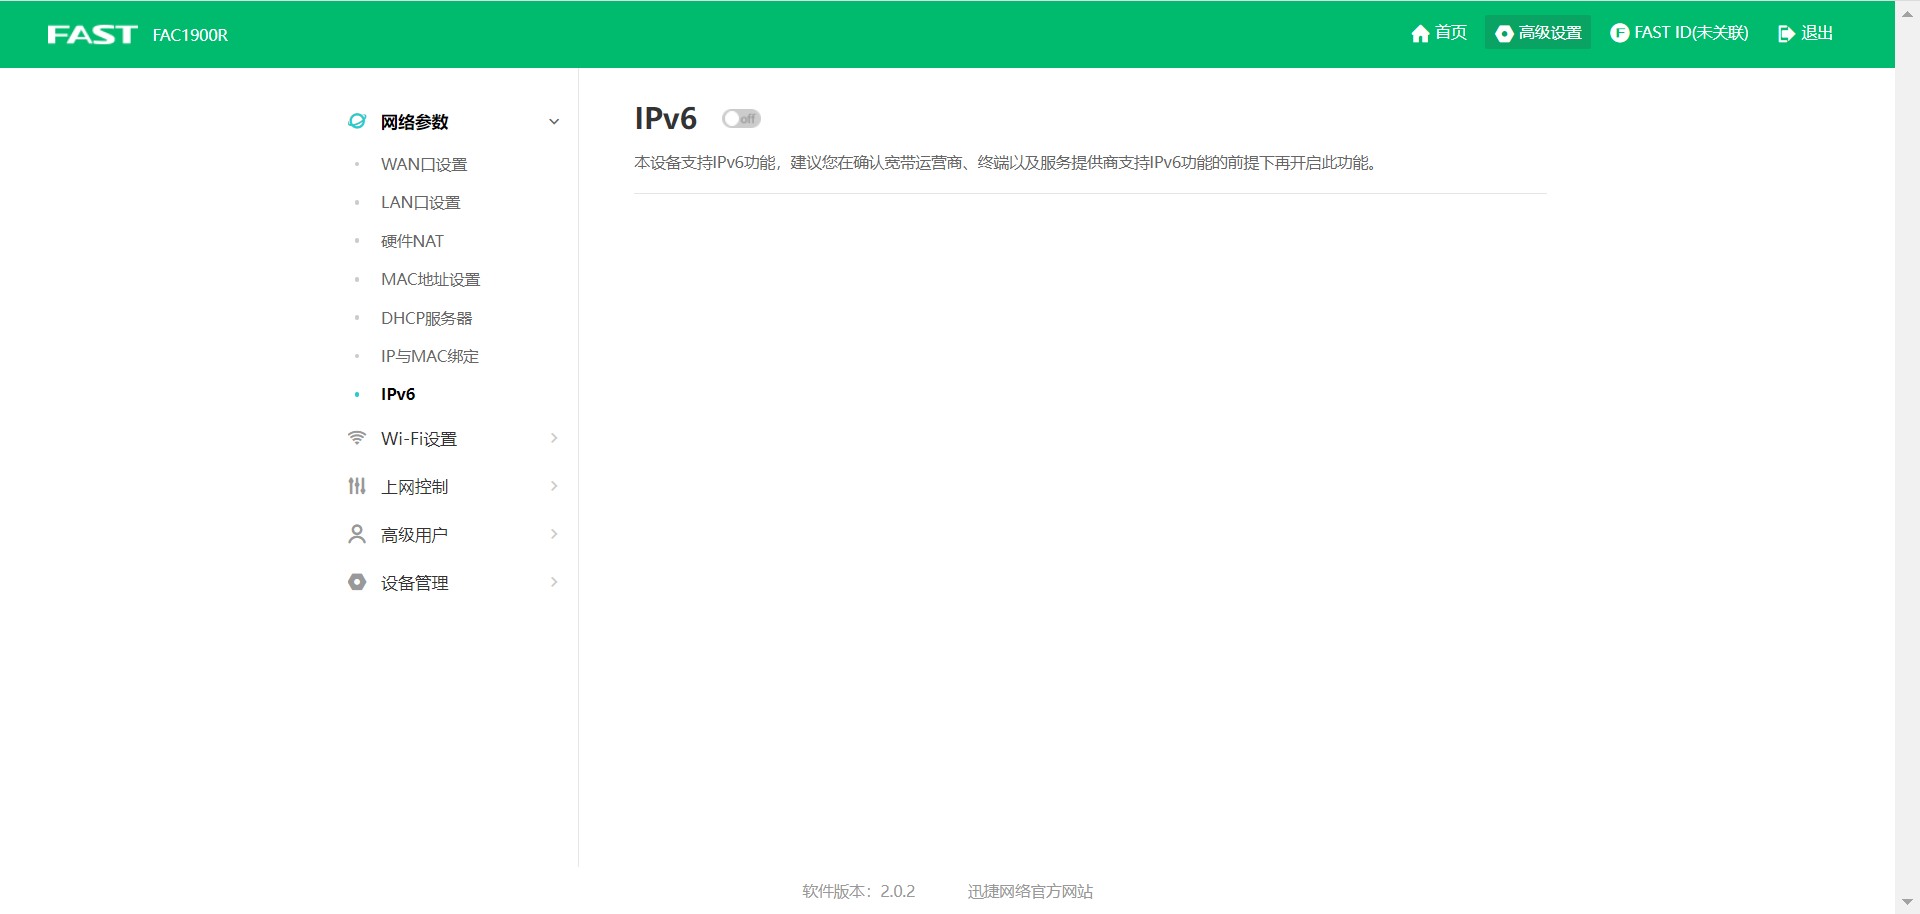Click the home icon beside 首页
The height and width of the screenshot is (914, 1920).
point(1421,33)
